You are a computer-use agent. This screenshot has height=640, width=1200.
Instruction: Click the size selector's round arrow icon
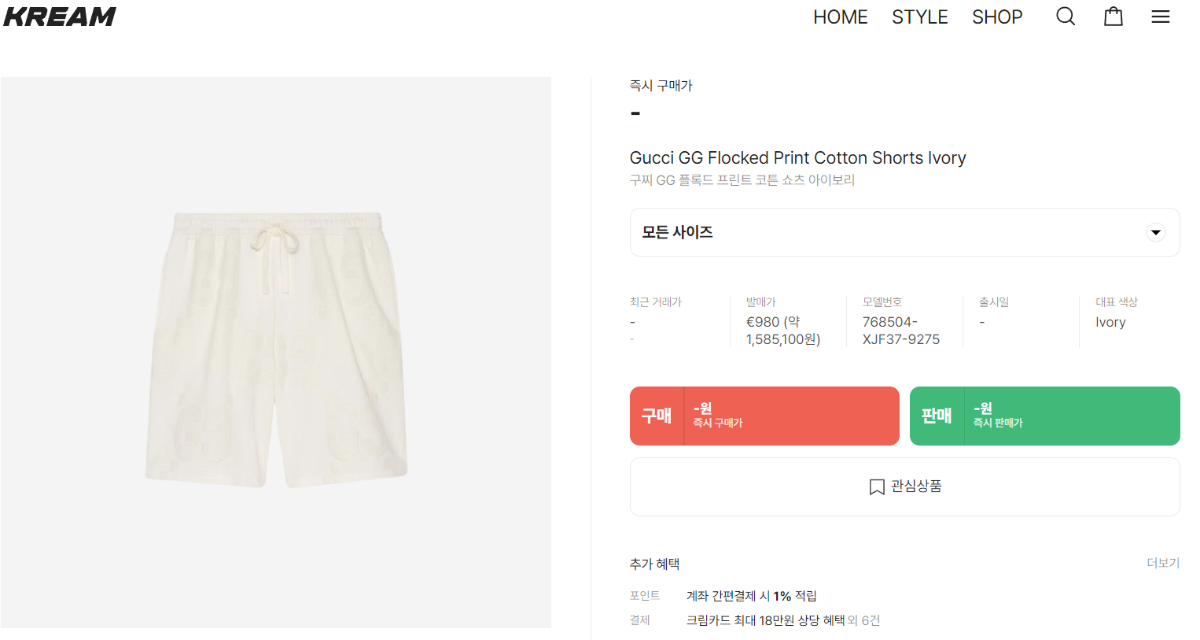[1156, 233]
